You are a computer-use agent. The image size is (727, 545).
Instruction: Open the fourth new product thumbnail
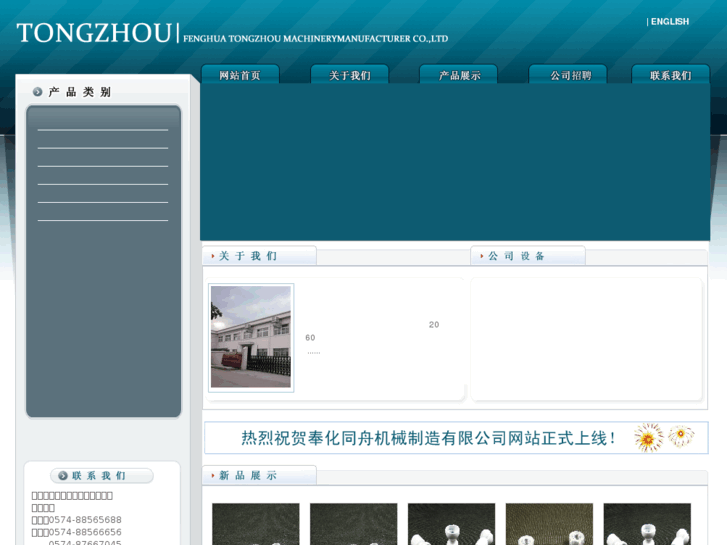(549, 524)
